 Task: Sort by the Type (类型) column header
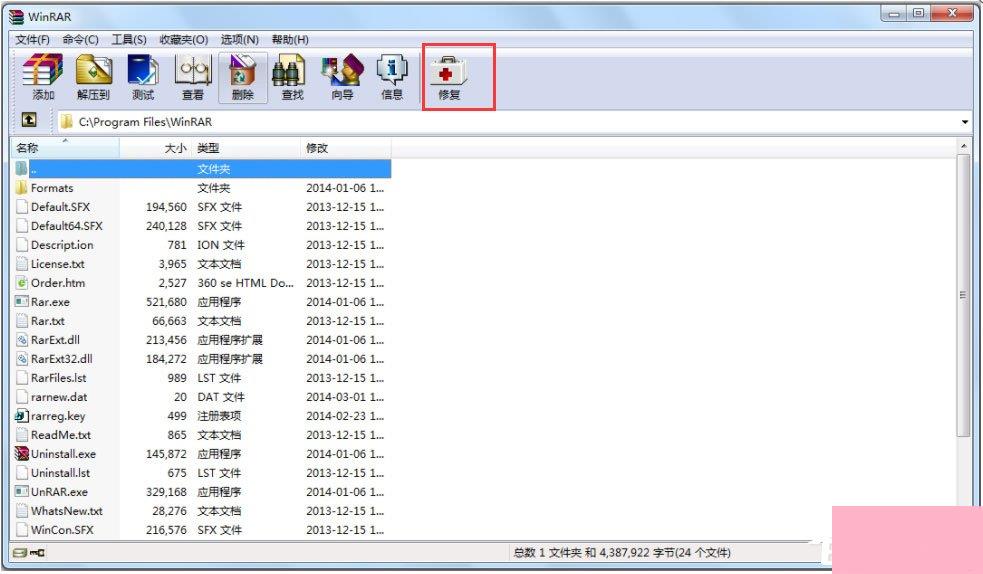click(x=246, y=149)
